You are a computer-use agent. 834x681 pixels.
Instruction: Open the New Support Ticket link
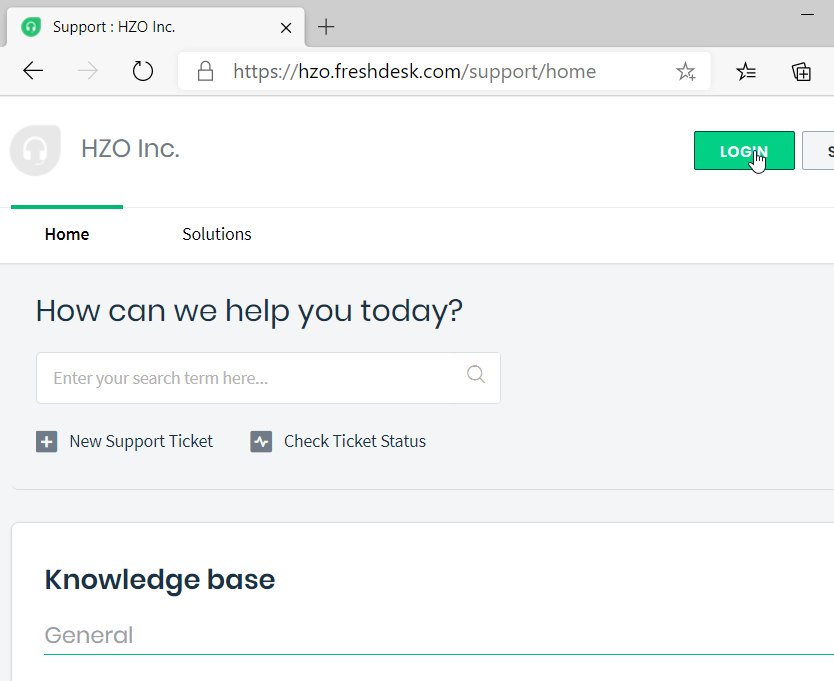coord(141,441)
